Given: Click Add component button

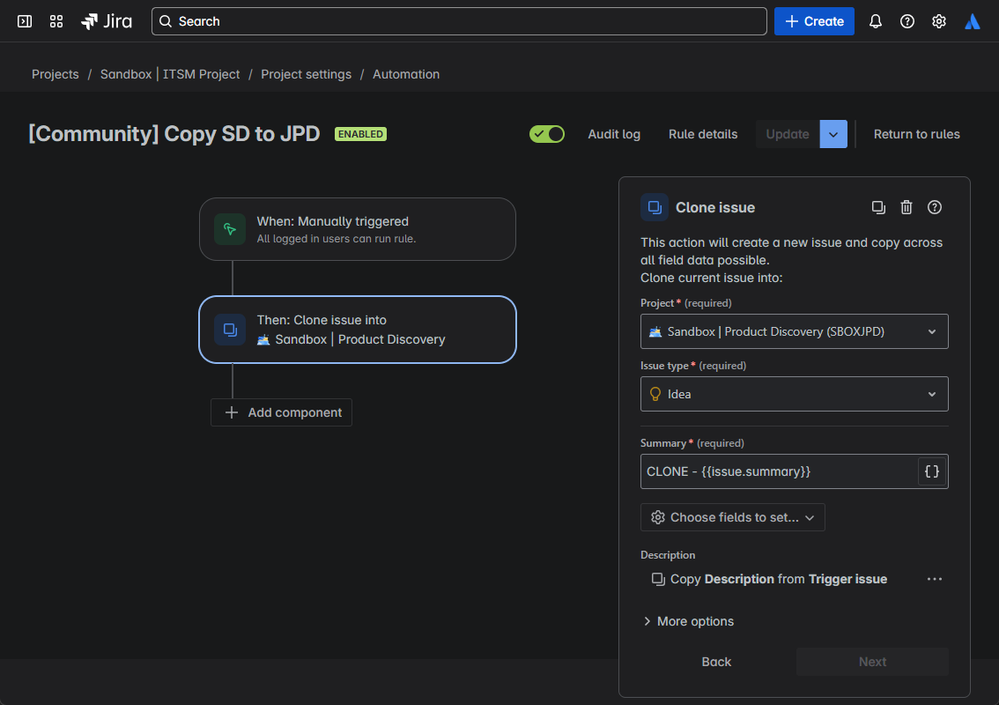Looking at the screenshot, I should [282, 412].
